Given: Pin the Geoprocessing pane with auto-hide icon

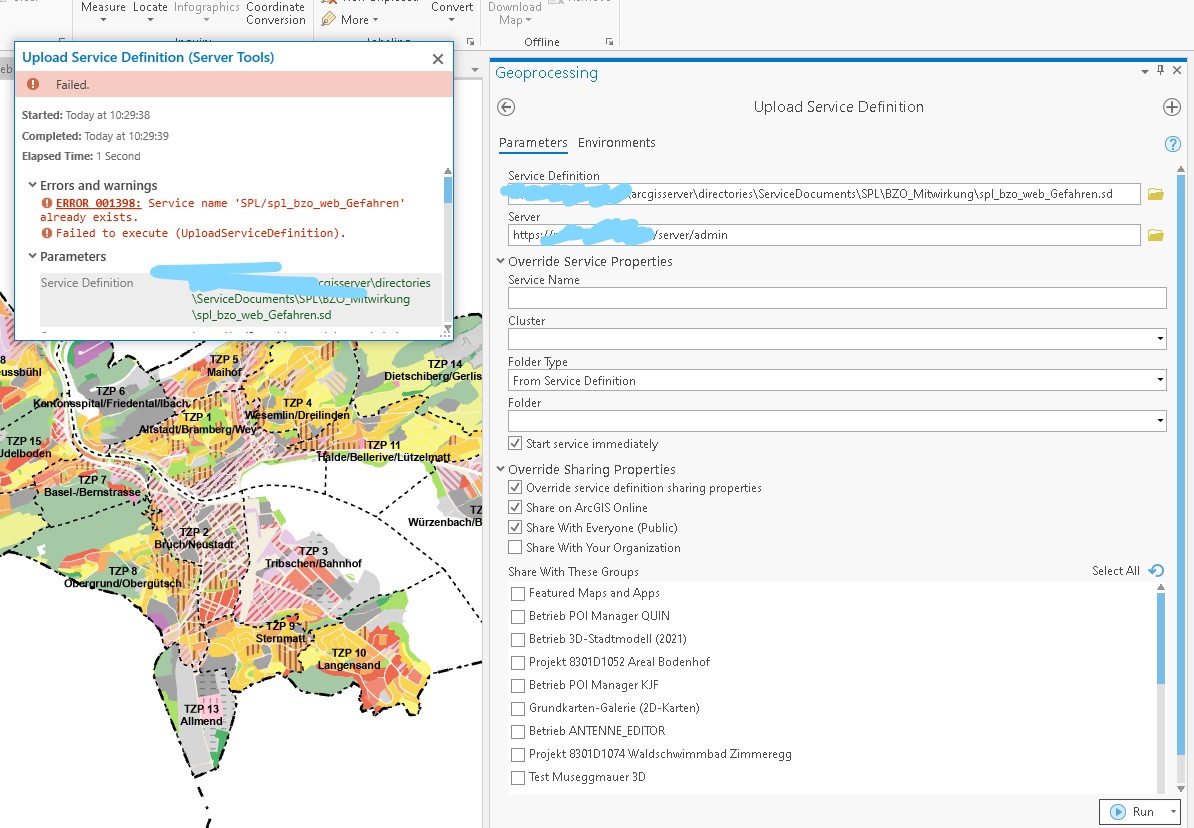Looking at the screenshot, I should (x=1161, y=71).
